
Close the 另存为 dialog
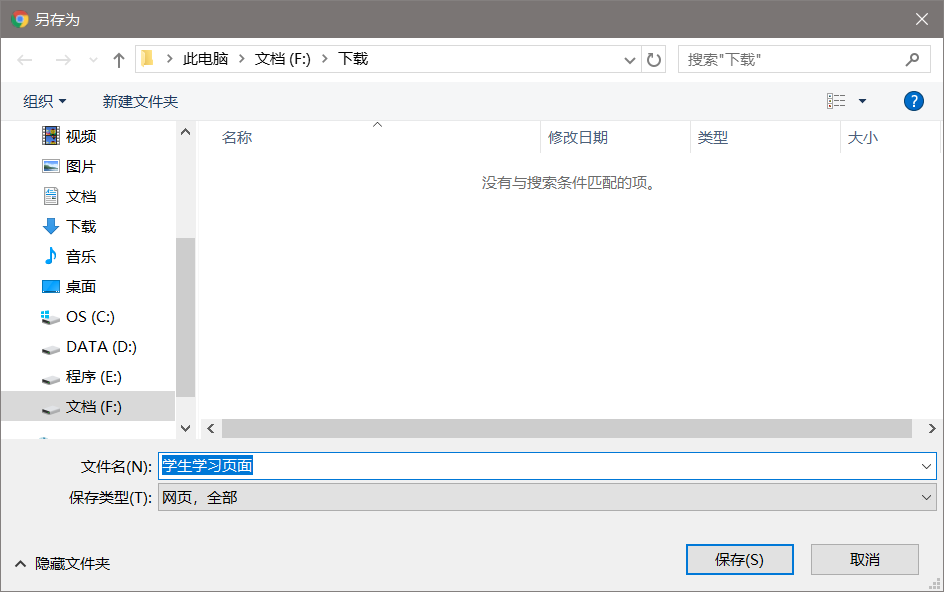[921, 19]
